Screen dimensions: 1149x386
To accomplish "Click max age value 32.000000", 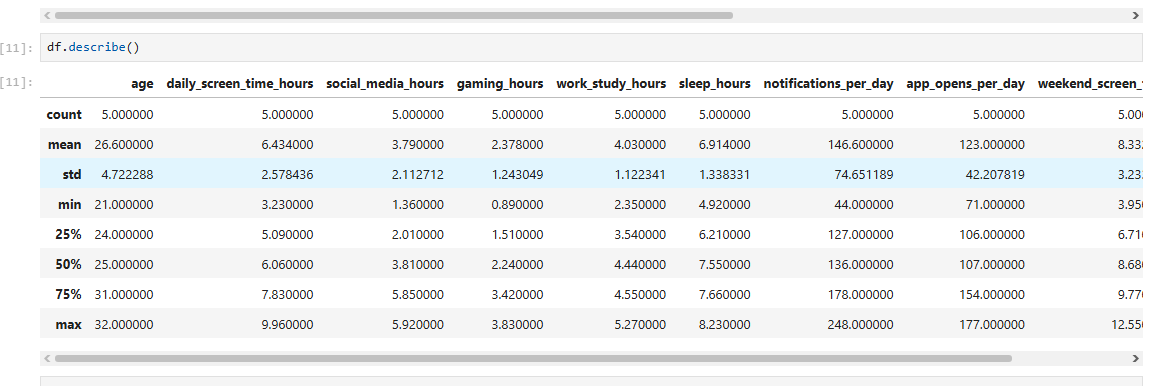I will tap(124, 324).
